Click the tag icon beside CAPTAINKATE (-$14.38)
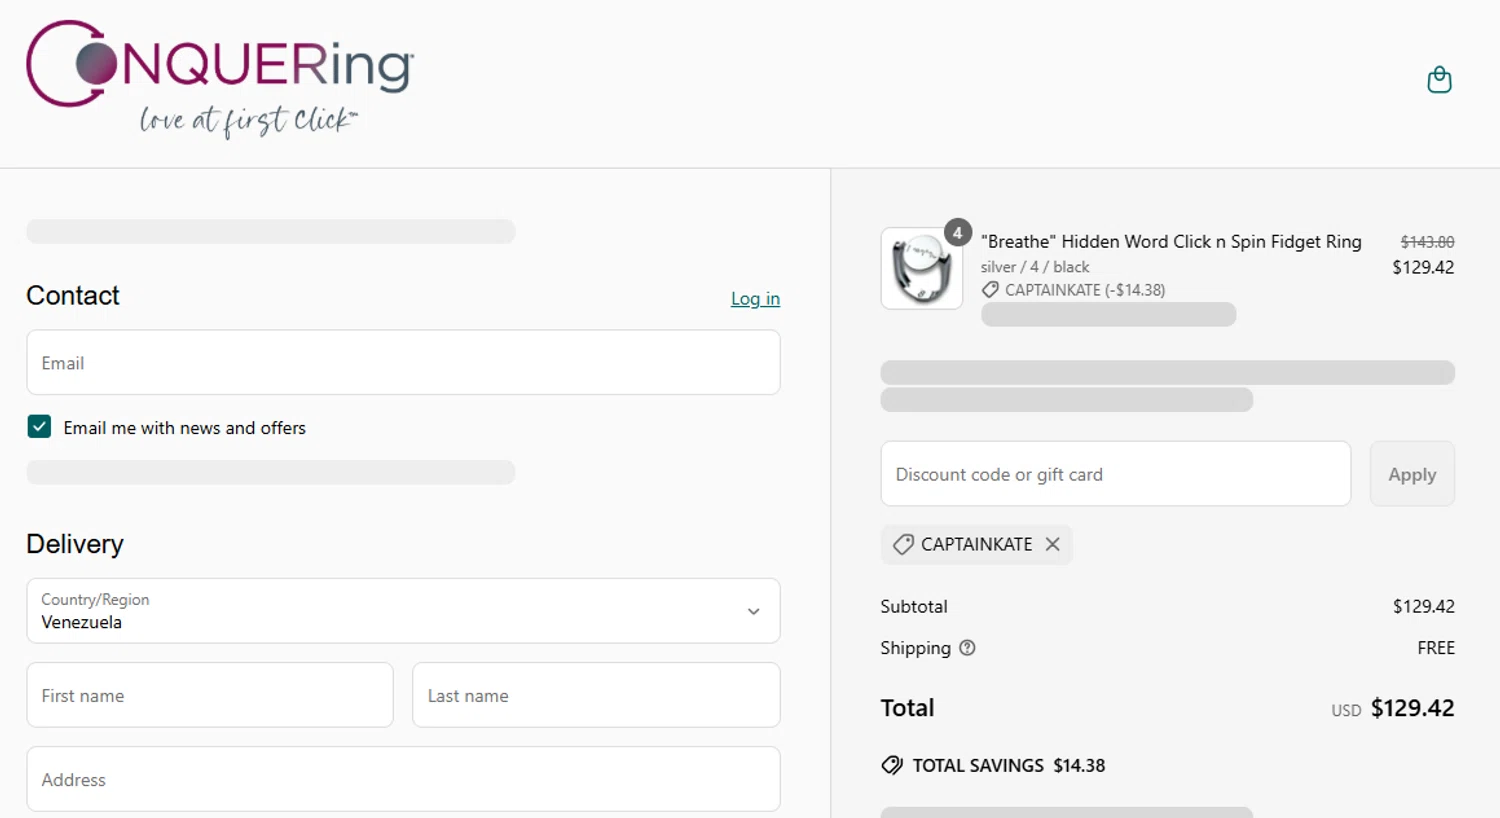The height and width of the screenshot is (818, 1500). (990, 290)
